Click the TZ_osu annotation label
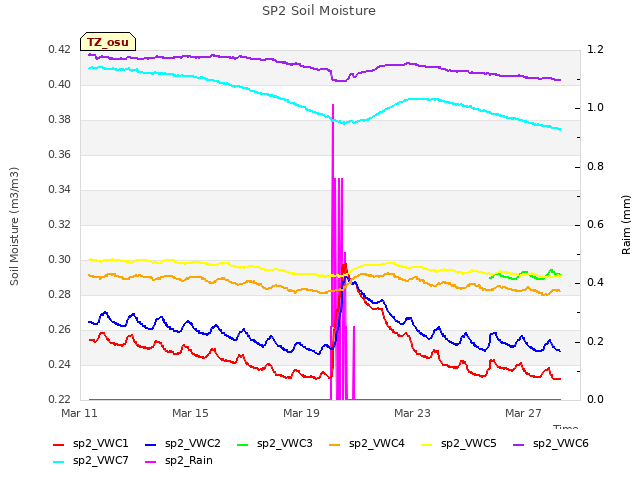640x480 pixels. (x=108, y=42)
